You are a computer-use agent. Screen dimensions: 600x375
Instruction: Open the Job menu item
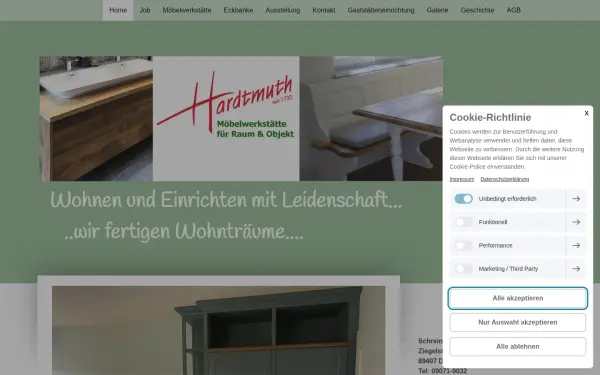pyautogui.click(x=145, y=10)
